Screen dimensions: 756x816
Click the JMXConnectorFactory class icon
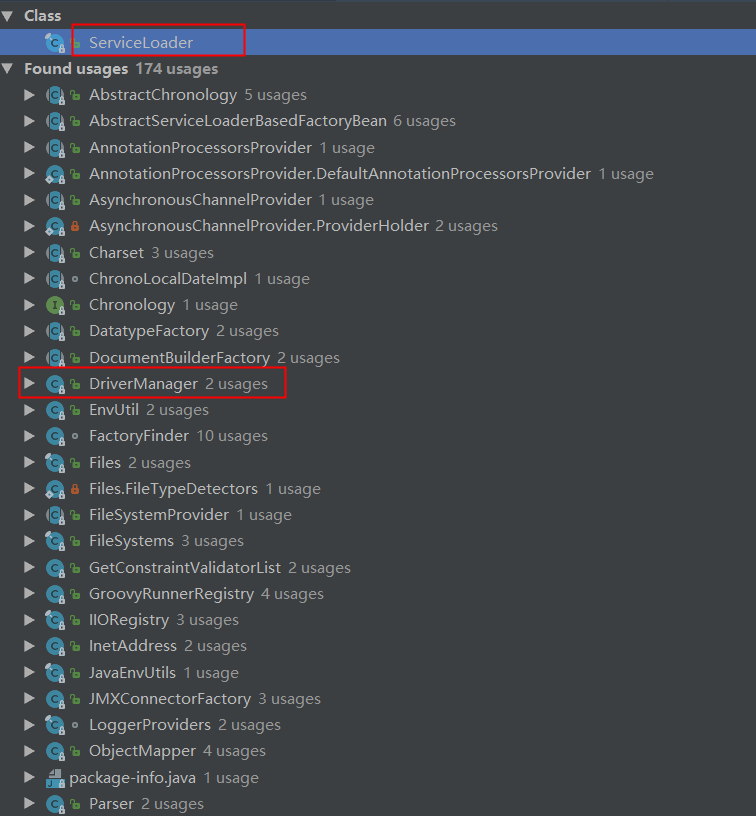pos(55,699)
